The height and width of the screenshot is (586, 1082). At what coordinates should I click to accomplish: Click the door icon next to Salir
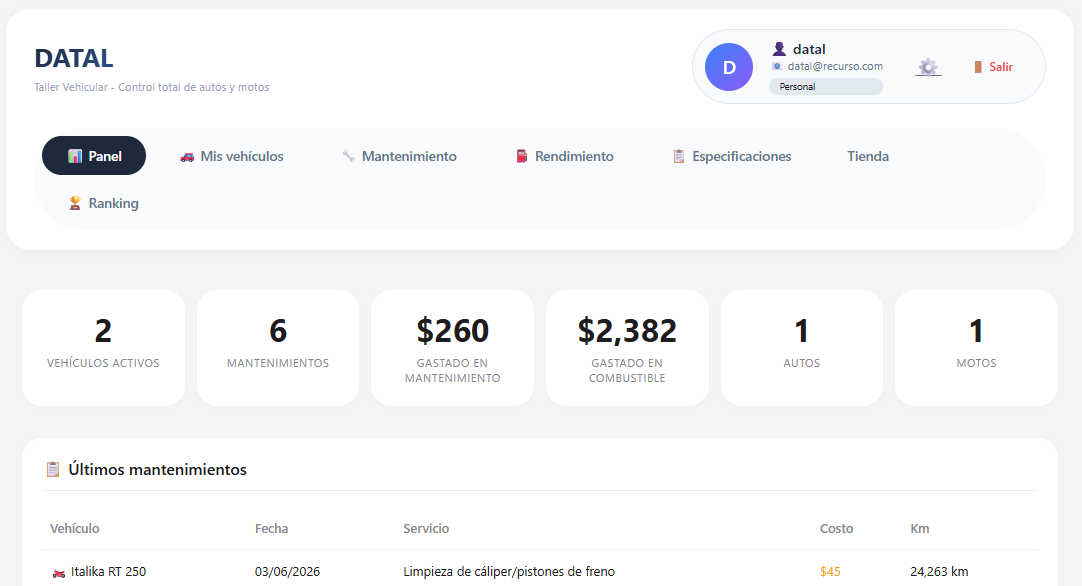pos(978,67)
